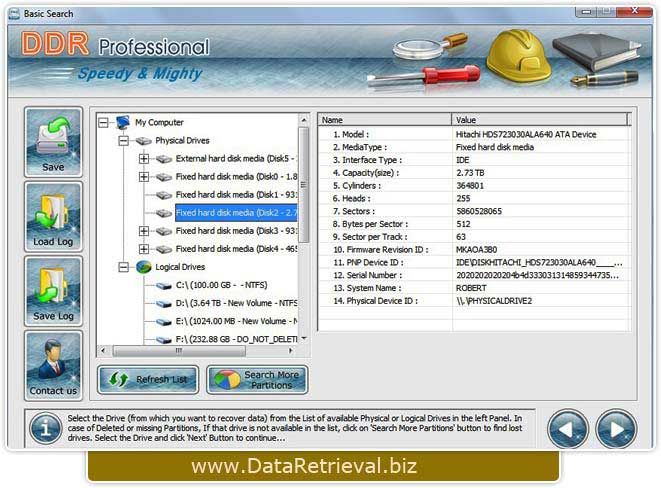Screen dimensions: 661x488
Task: Click the Logical Drives globe icon
Action: pyautogui.click(x=144, y=267)
